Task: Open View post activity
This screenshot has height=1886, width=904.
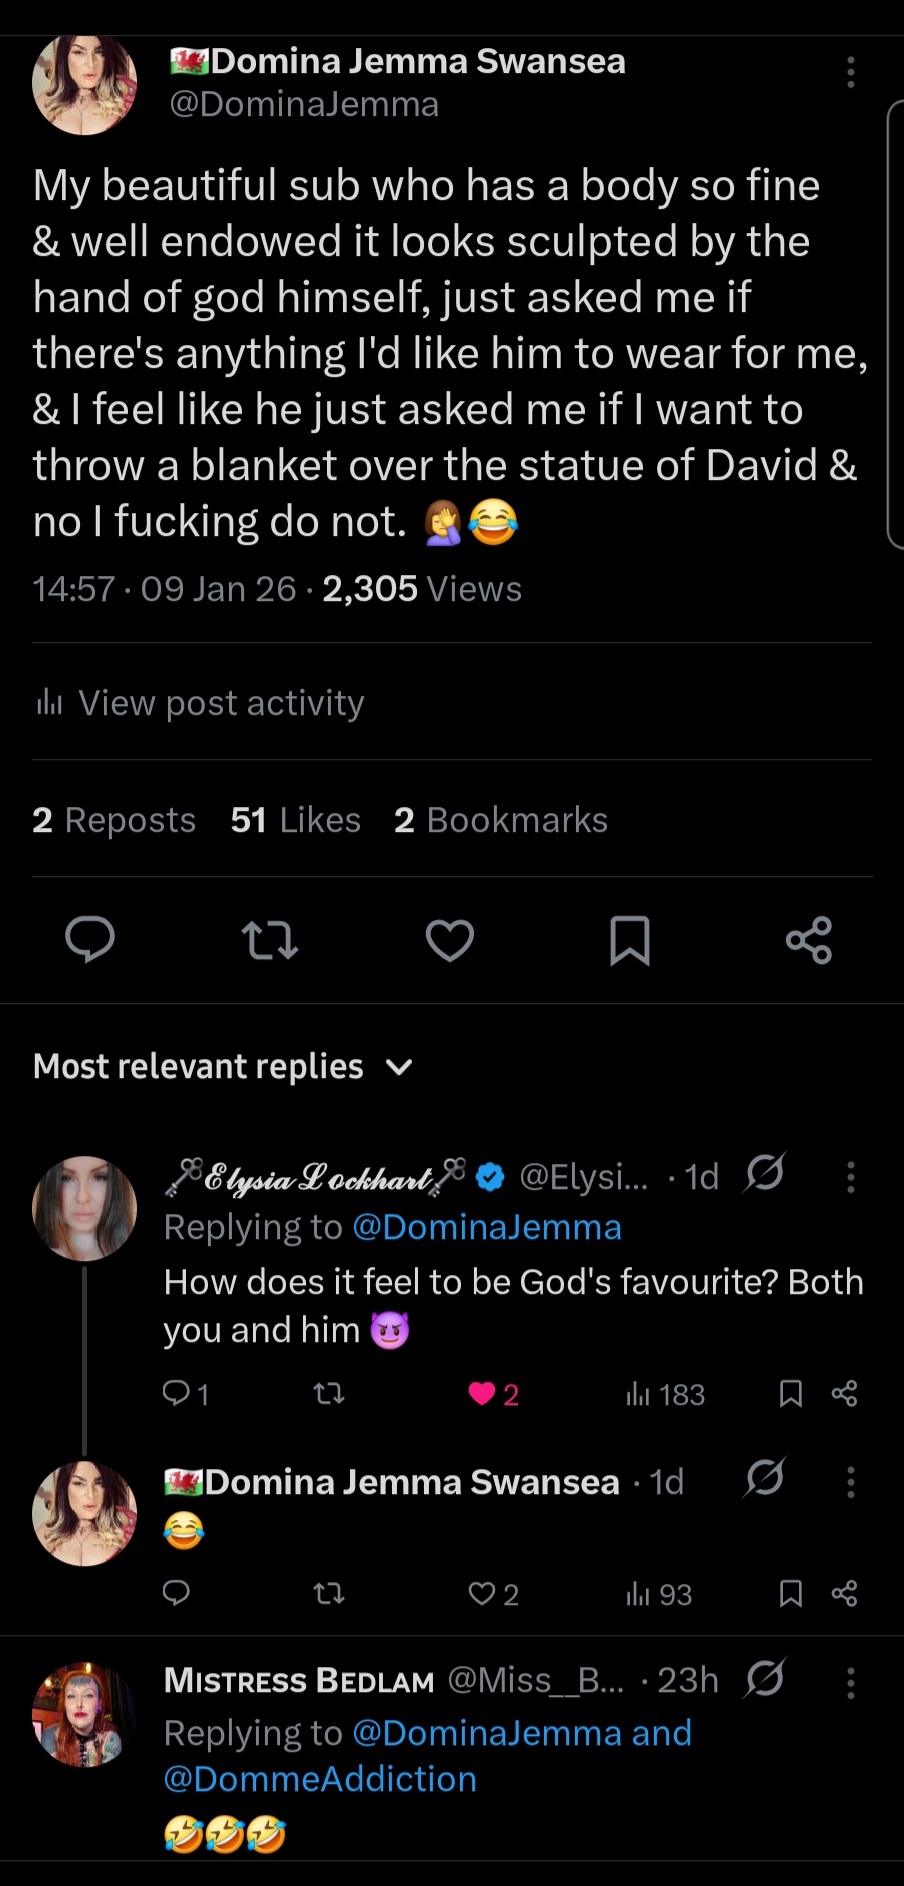Action: coord(221,703)
